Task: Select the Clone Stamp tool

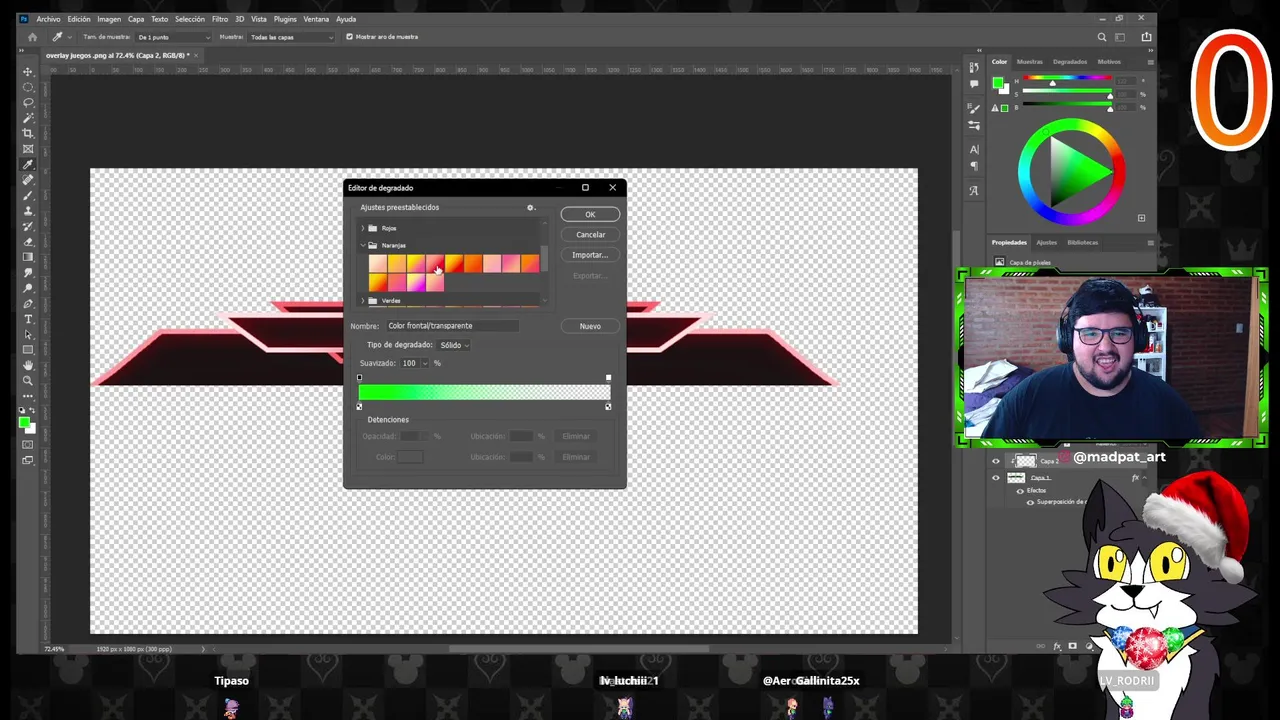Action: pos(28,211)
